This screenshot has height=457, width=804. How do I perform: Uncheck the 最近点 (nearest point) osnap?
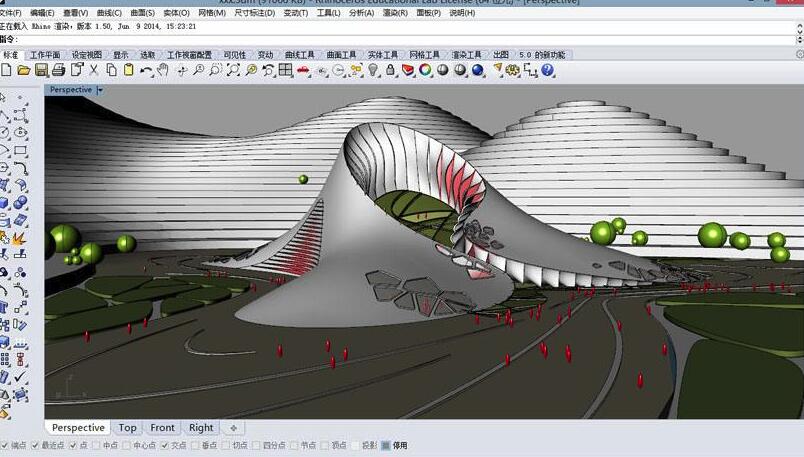[x=35, y=445]
